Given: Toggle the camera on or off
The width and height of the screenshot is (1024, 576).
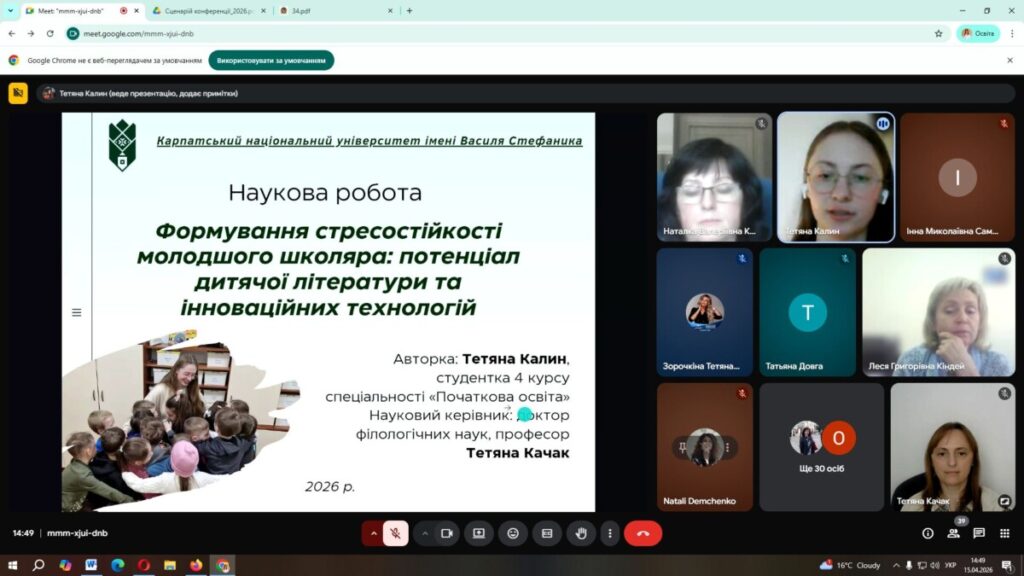Looking at the screenshot, I should (447, 533).
